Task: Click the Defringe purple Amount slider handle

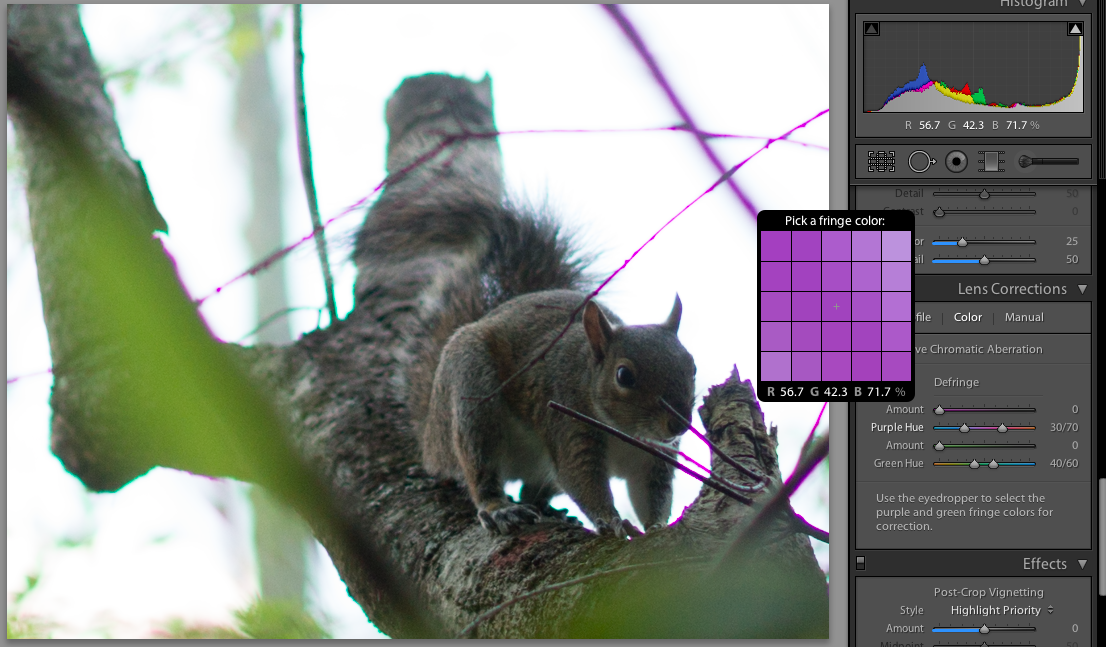Action: [x=939, y=410]
